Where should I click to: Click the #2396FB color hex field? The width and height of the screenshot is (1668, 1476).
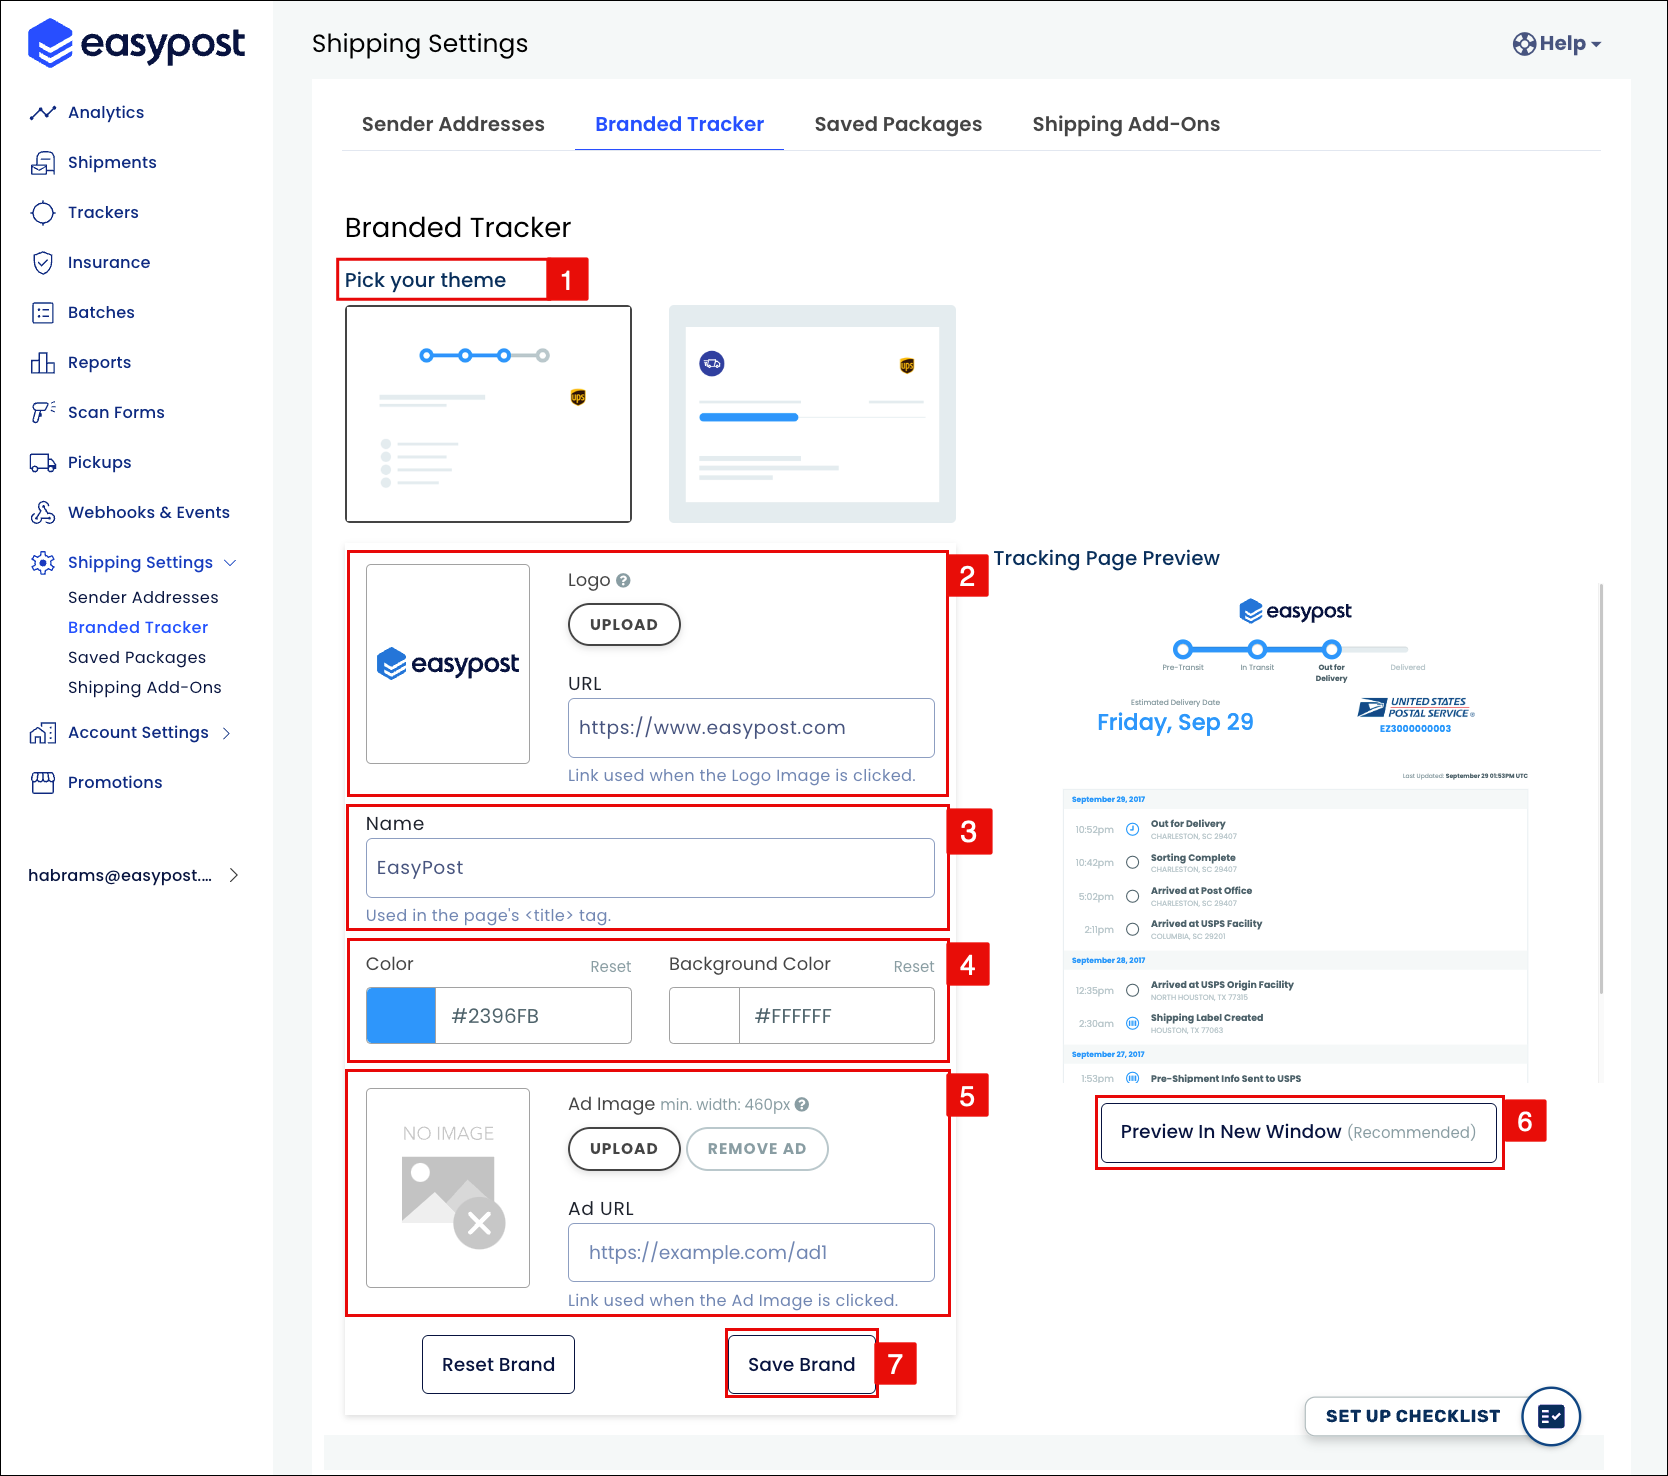pos(533,1016)
